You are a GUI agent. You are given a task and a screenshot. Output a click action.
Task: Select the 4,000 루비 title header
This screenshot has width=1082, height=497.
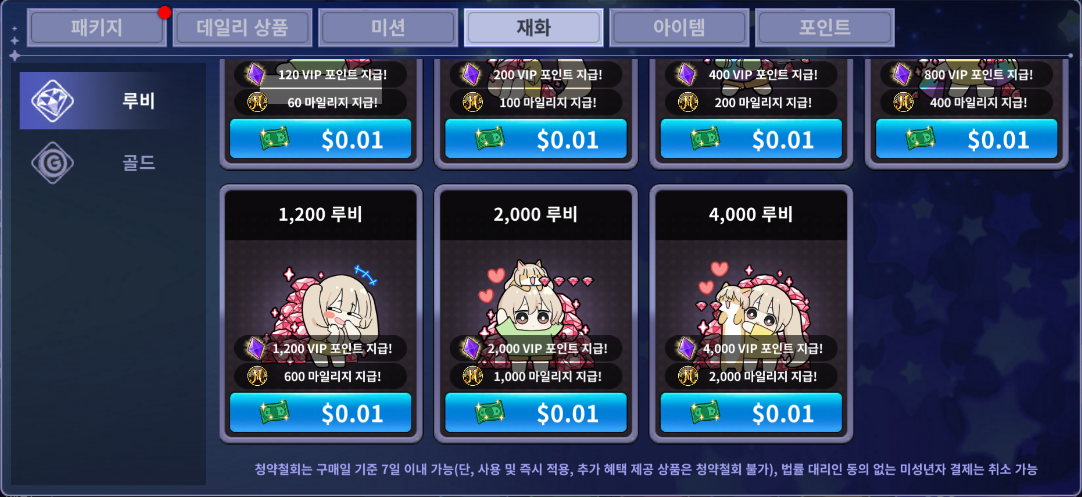click(x=751, y=215)
